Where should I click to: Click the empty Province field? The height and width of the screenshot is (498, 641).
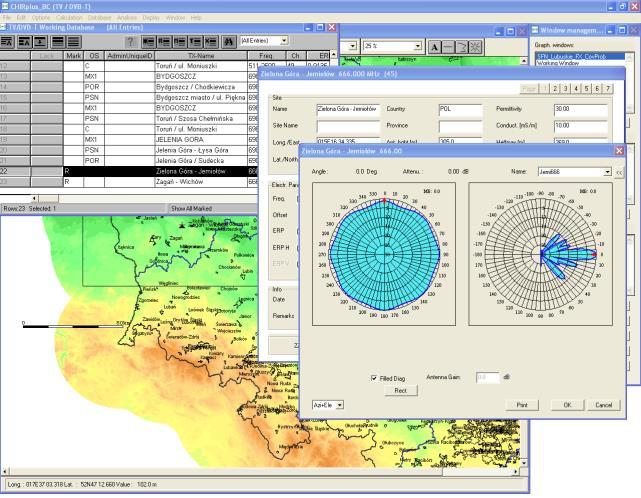click(x=461, y=126)
